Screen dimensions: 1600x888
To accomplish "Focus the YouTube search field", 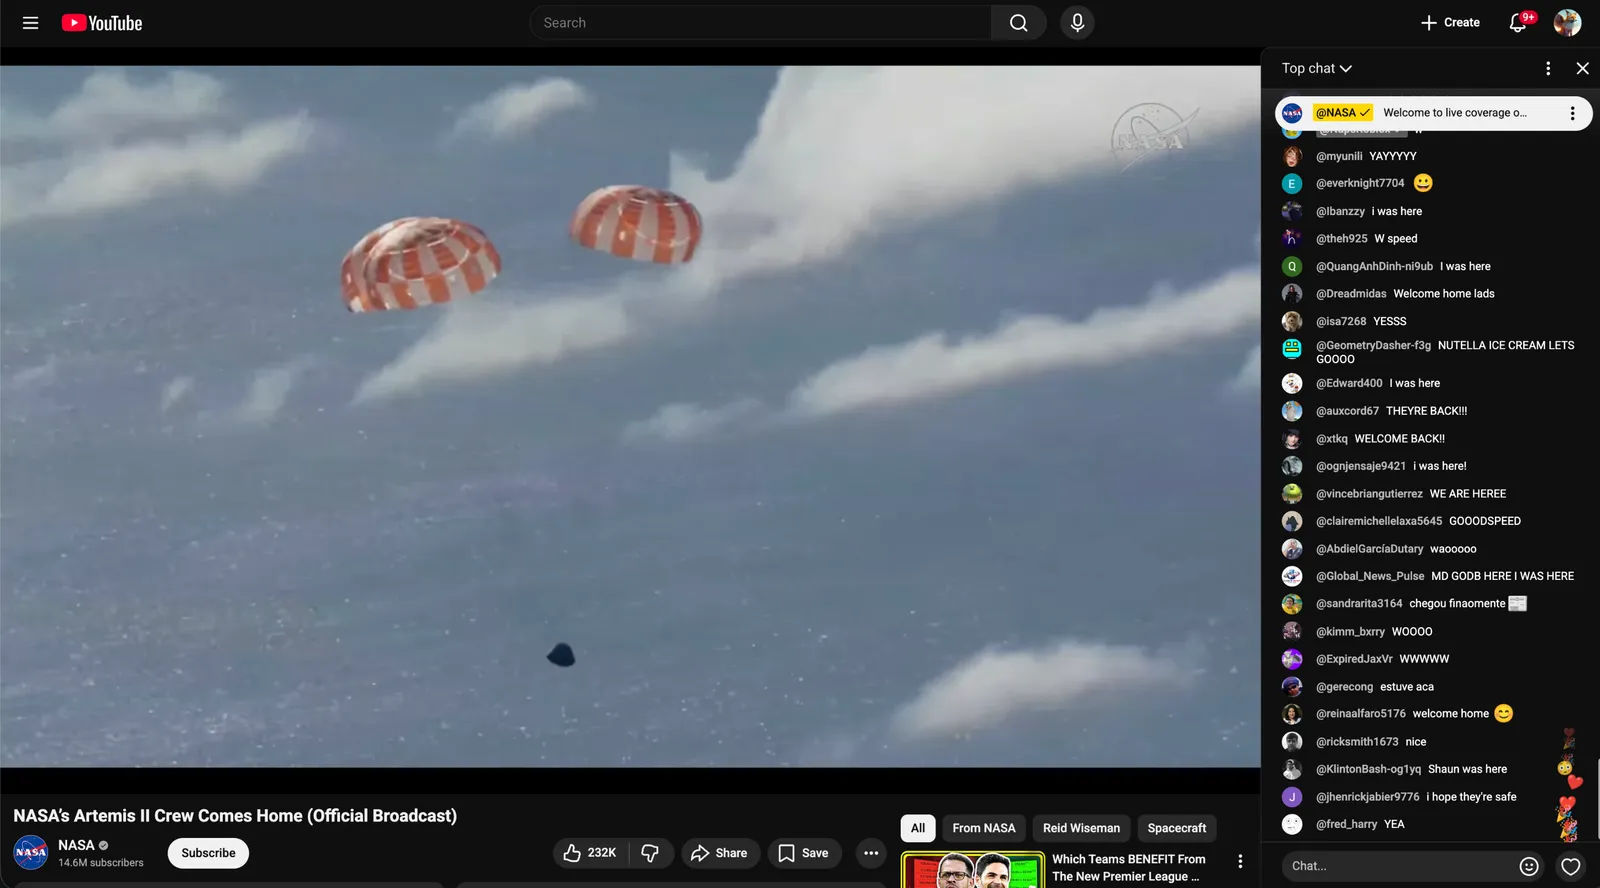I will click(760, 23).
